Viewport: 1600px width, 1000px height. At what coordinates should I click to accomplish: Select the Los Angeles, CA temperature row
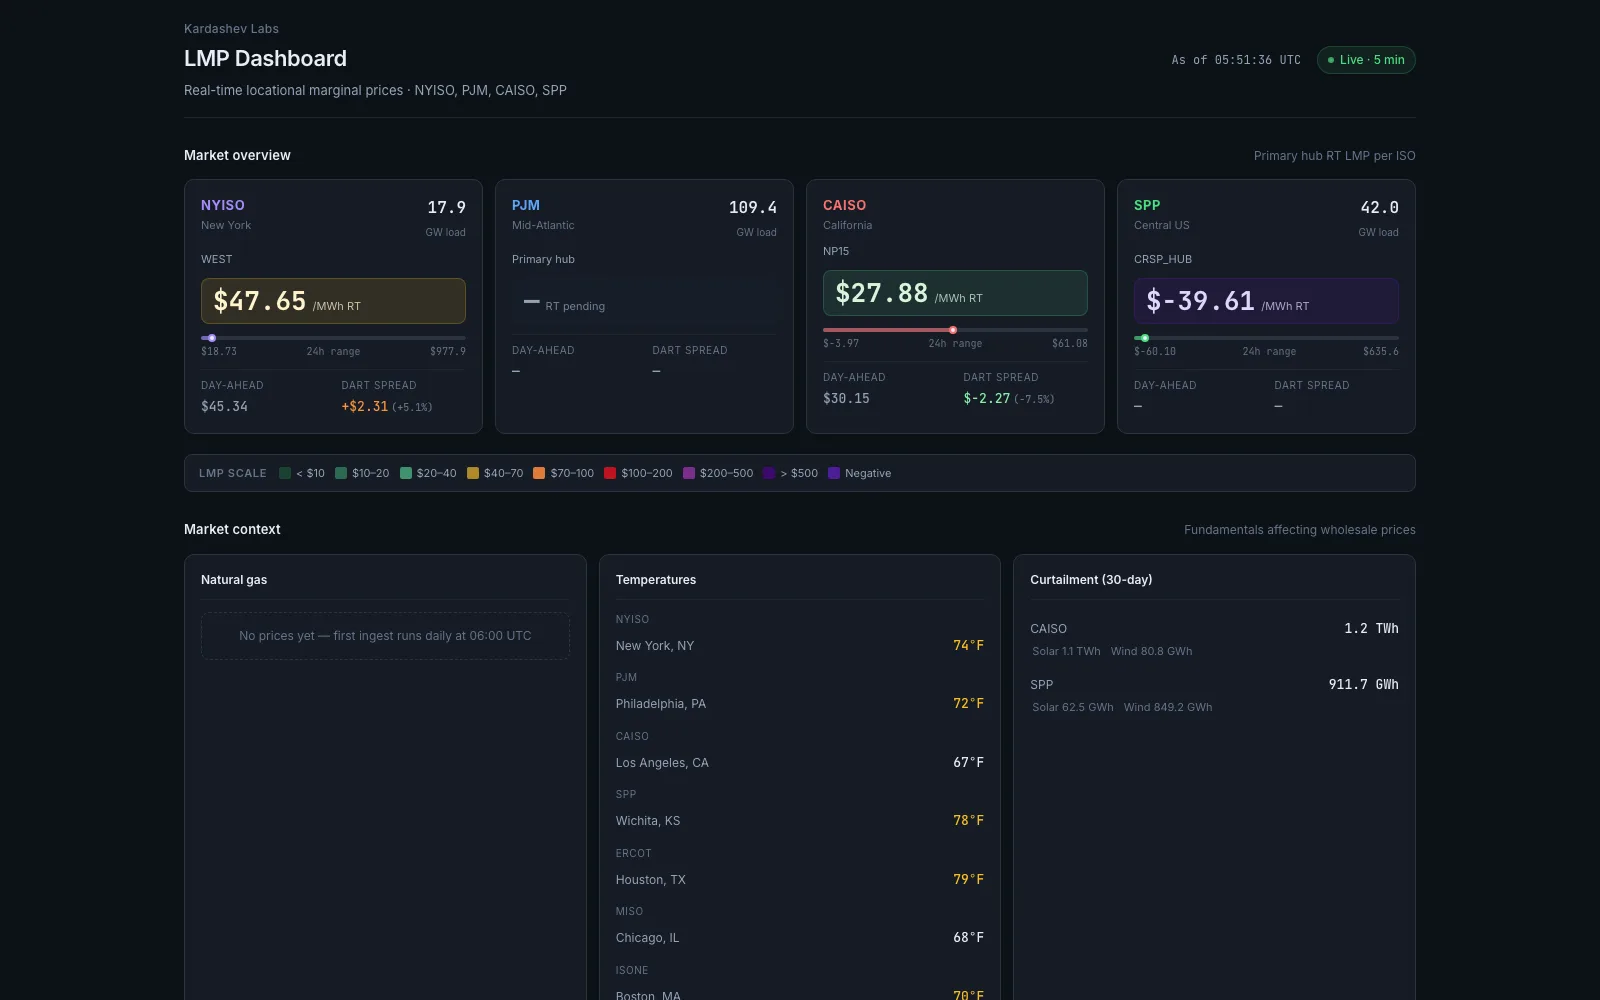pos(800,763)
